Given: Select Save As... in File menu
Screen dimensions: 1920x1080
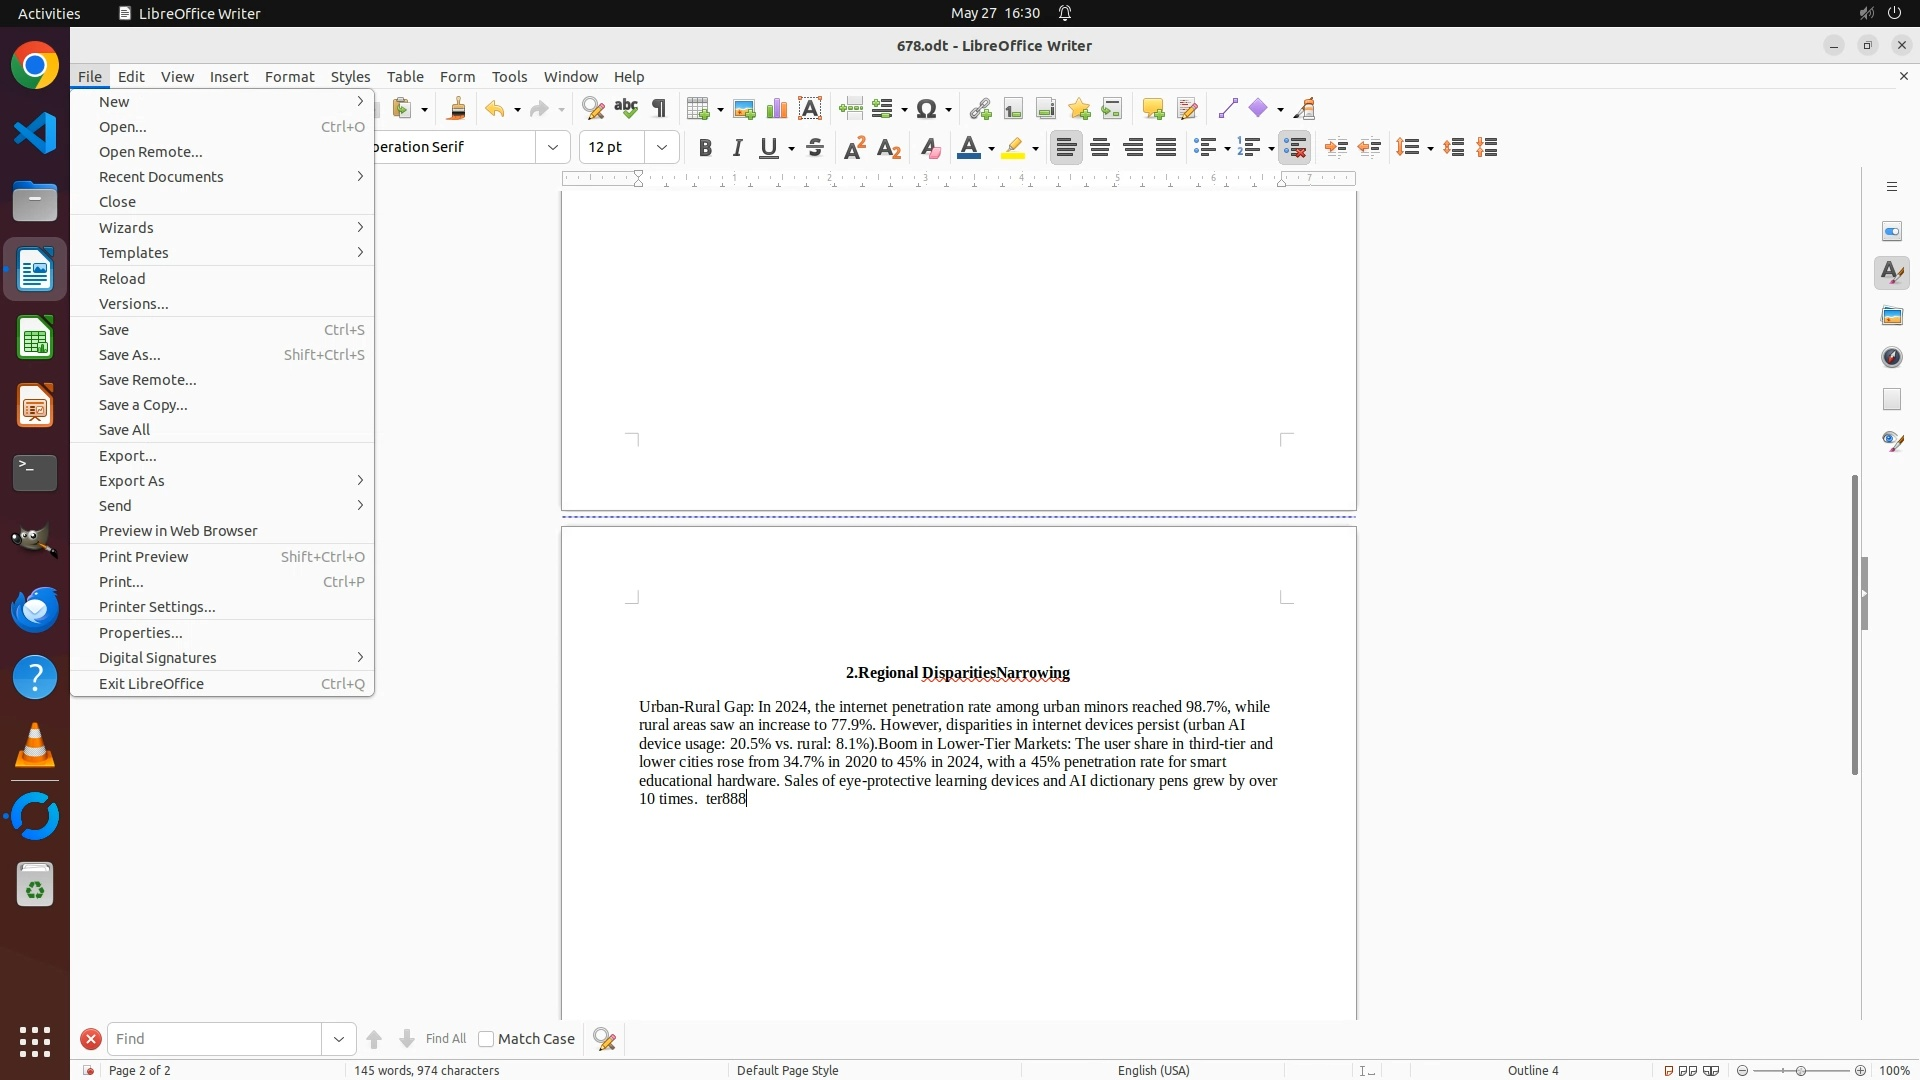Looking at the screenshot, I should tap(130, 355).
